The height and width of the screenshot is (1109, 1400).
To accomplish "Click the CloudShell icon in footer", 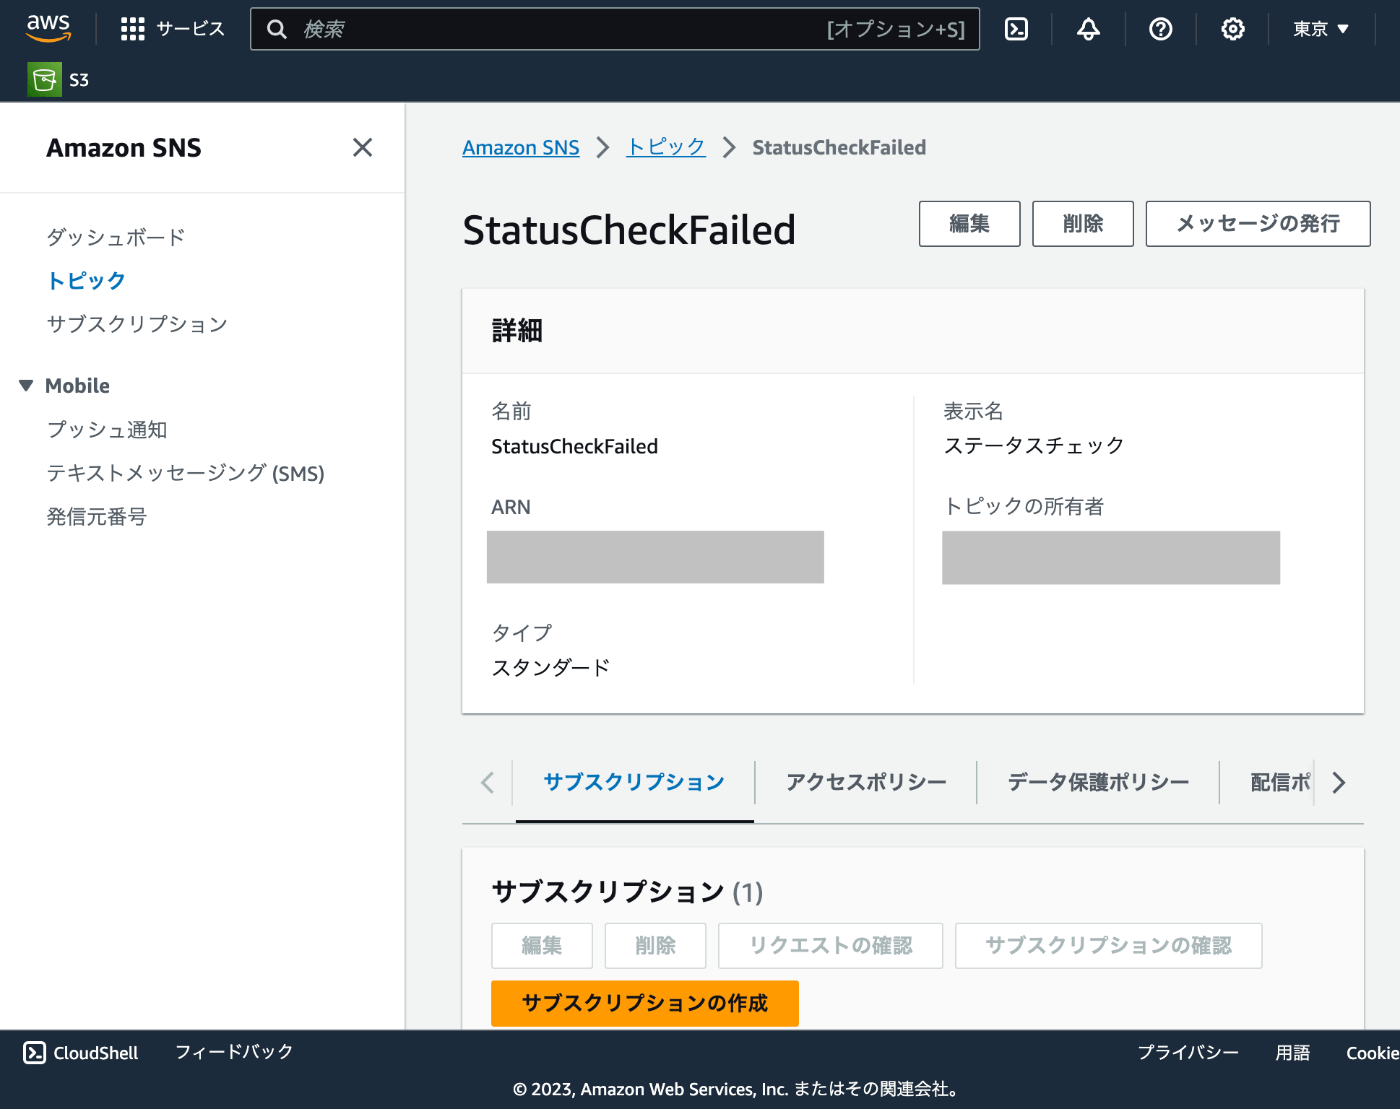I will click(x=34, y=1052).
